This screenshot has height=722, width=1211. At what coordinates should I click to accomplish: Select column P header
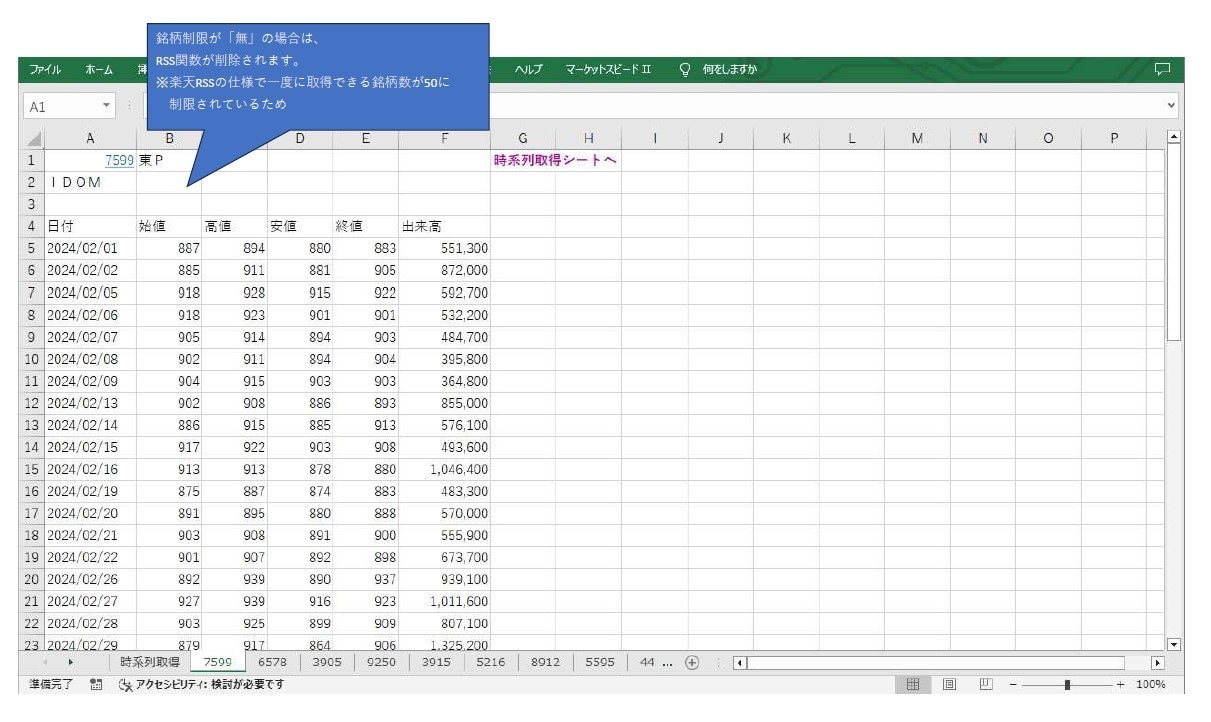pyautogui.click(x=1114, y=140)
